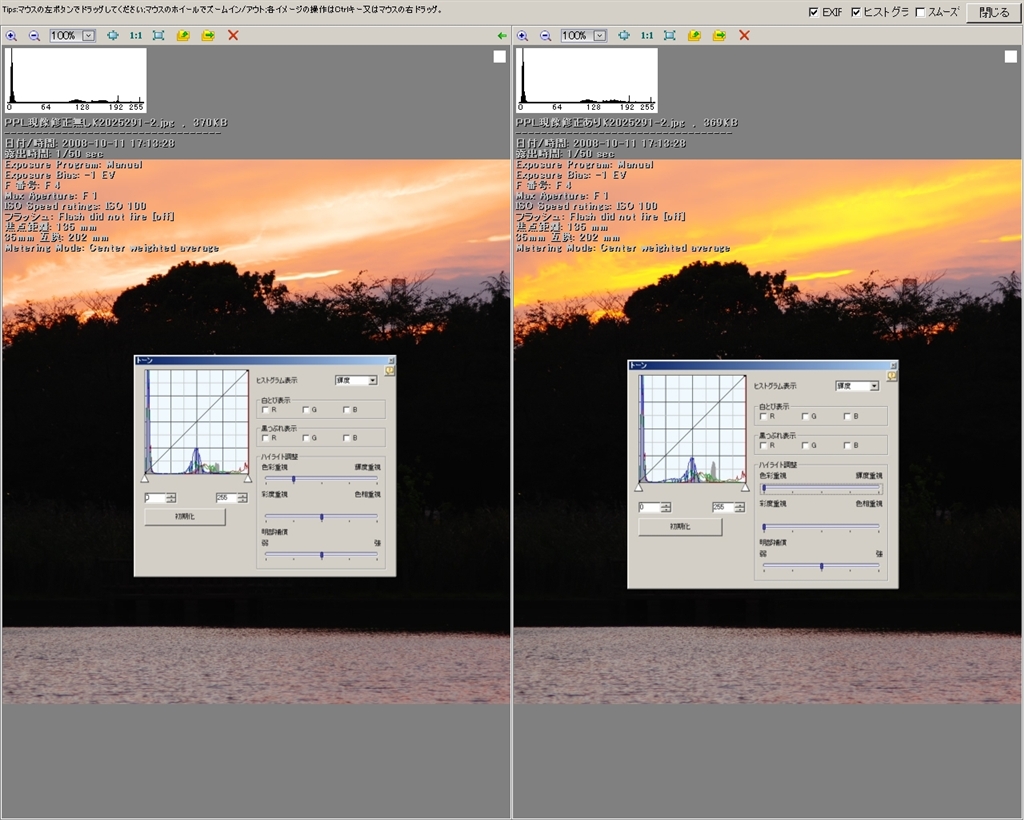Click red X delete icon in right pane
Screen dimensions: 1024x820
pos(744,36)
